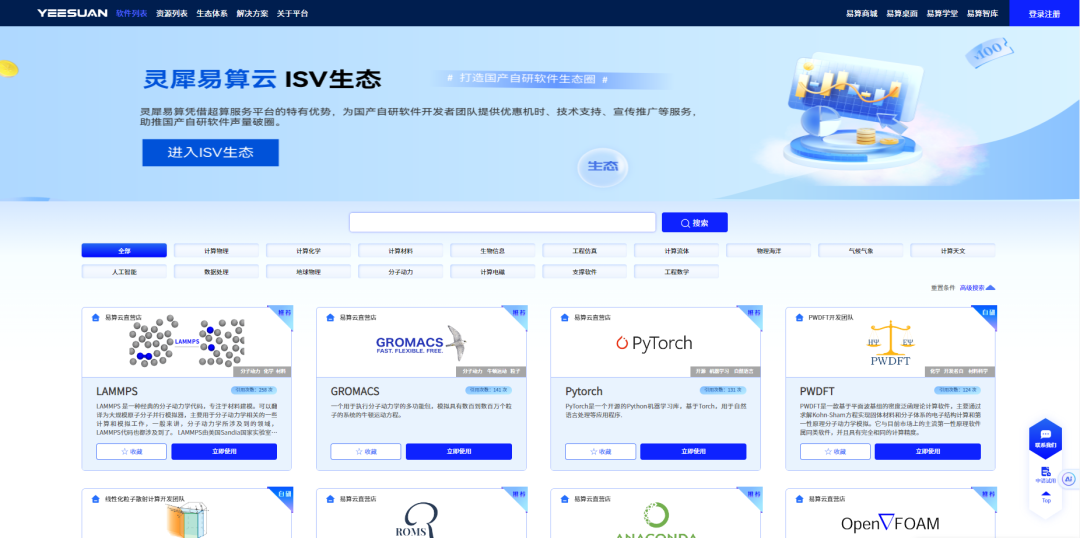
Task: Click the LAMMPS logo thumbnail
Action: pos(187,341)
